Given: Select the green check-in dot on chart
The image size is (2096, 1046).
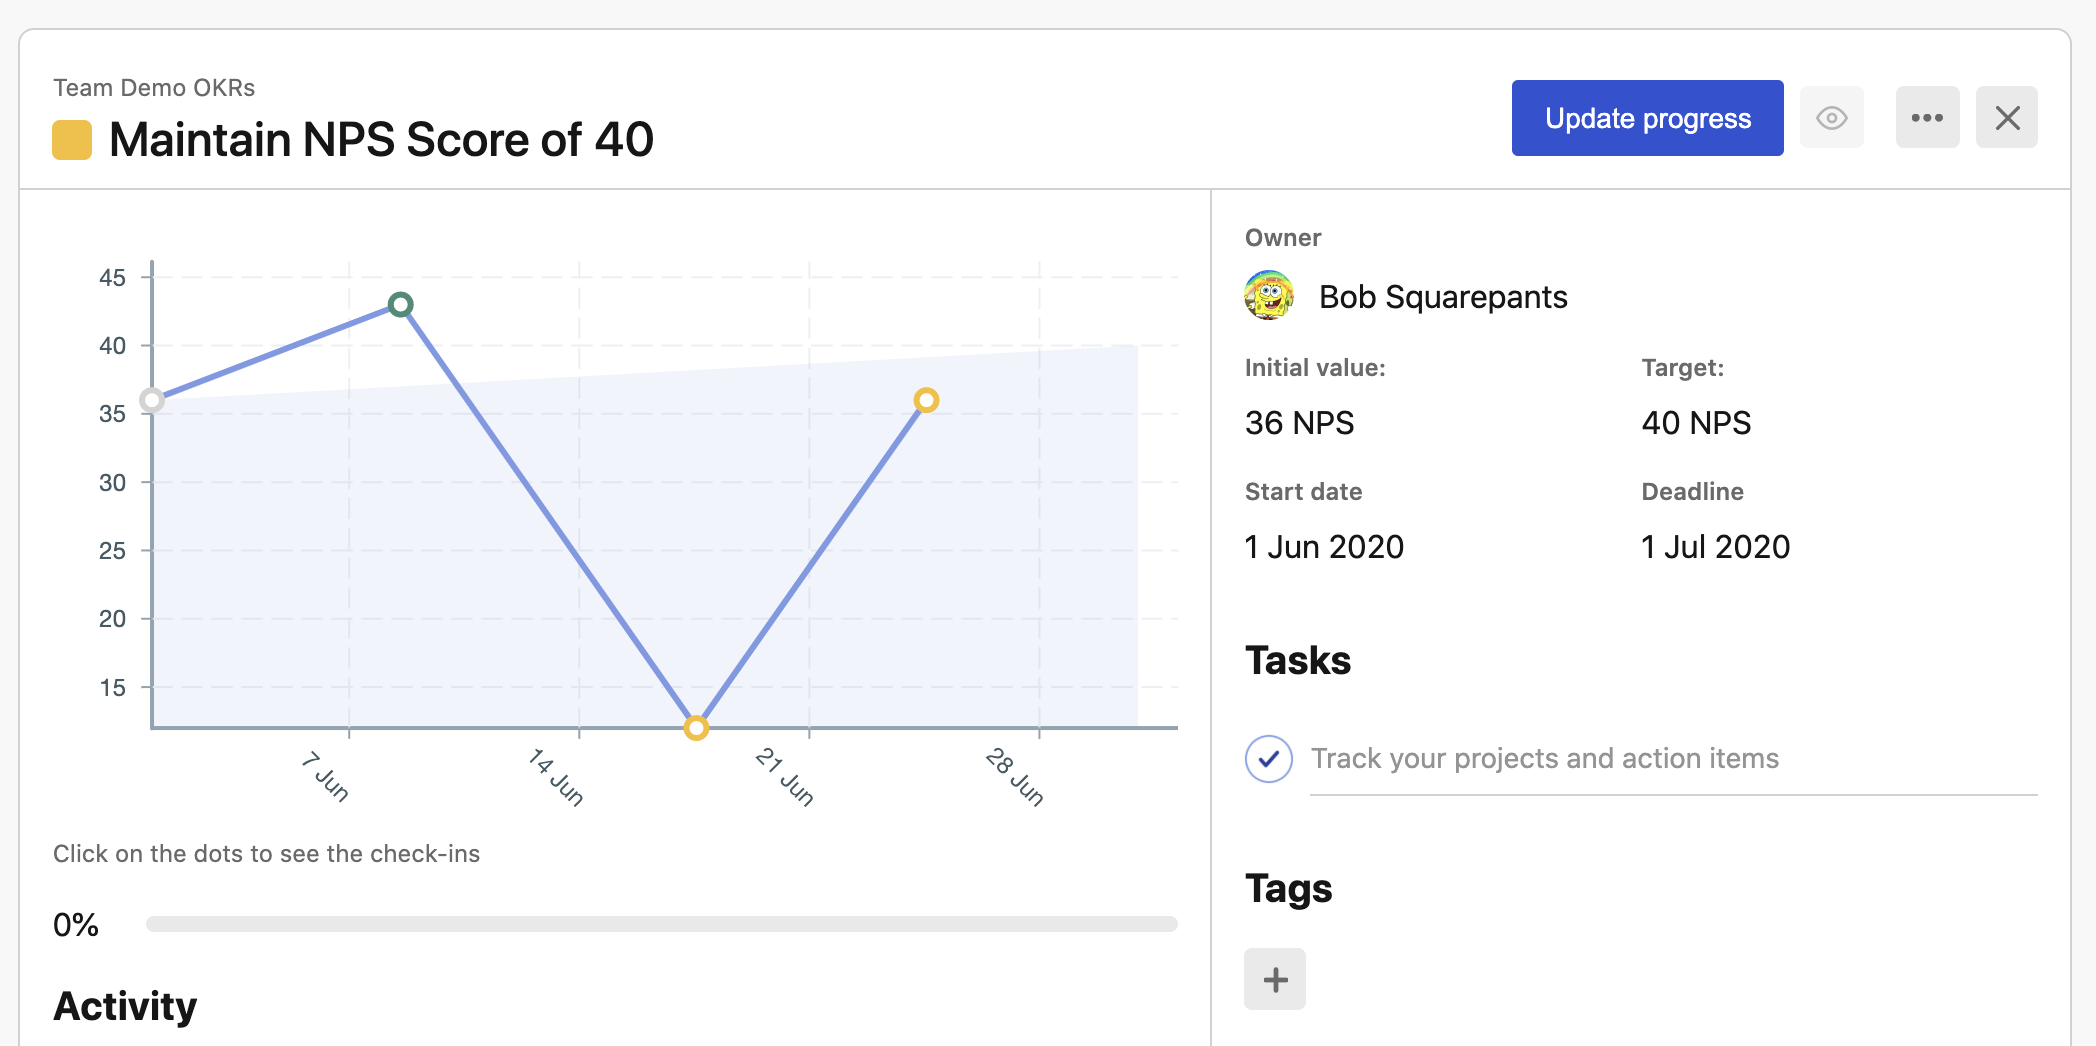Looking at the screenshot, I should coord(400,304).
